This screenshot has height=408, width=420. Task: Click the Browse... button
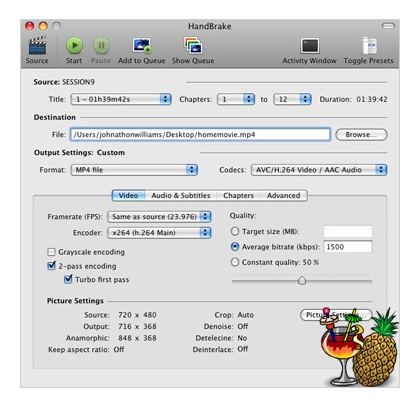[x=361, y=135]
